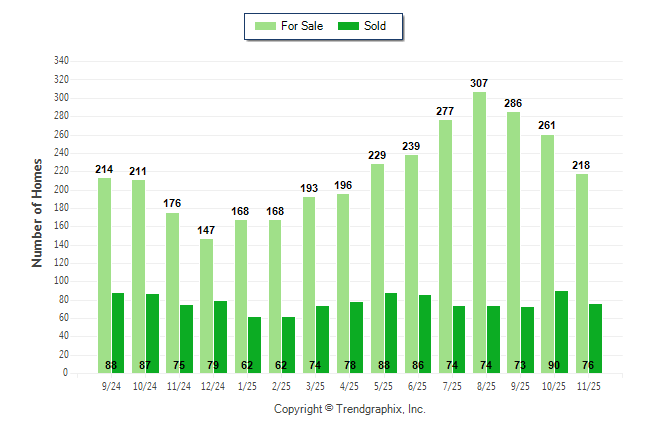
Task: Click the Sold legend color swatch
Action: (x=348, y=26)
